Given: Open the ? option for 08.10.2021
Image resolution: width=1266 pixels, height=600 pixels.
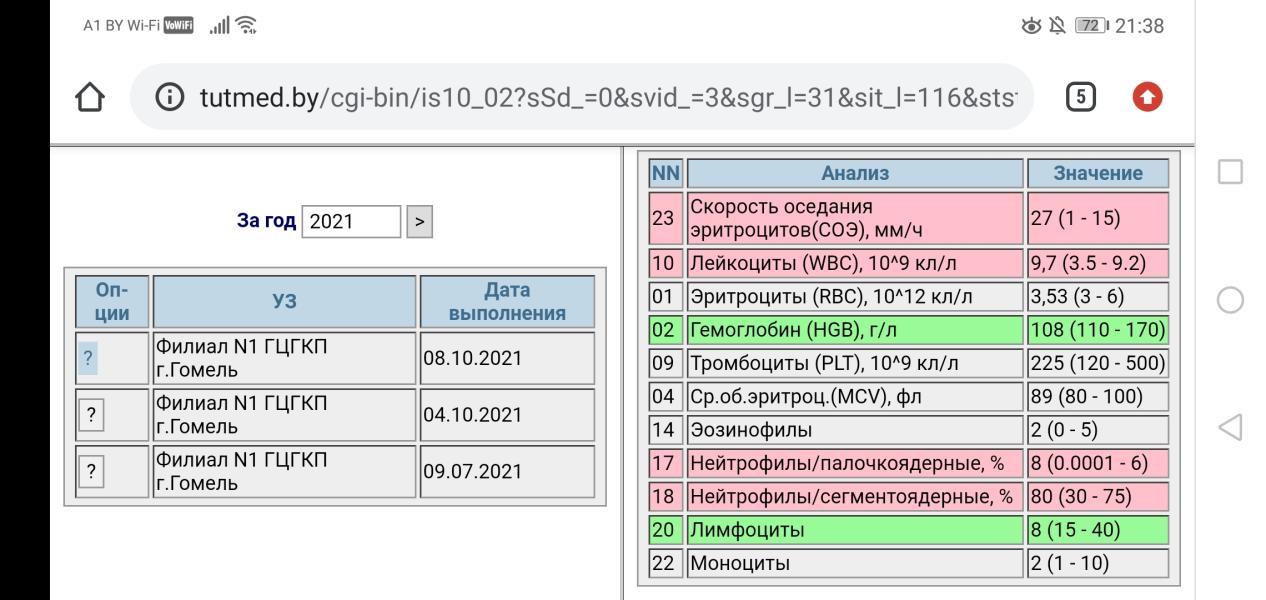Looking at the screenshot, I should coord(90,359).
